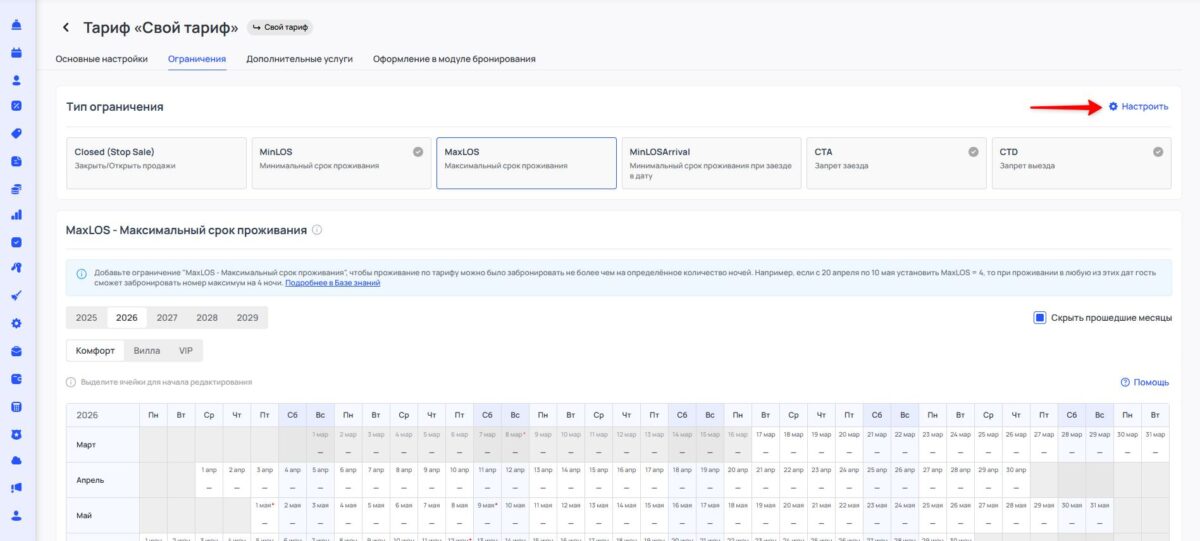Click the Свой тариф badge near title
The width and height of the screenshot is (1200, 541).
[278, 27]
